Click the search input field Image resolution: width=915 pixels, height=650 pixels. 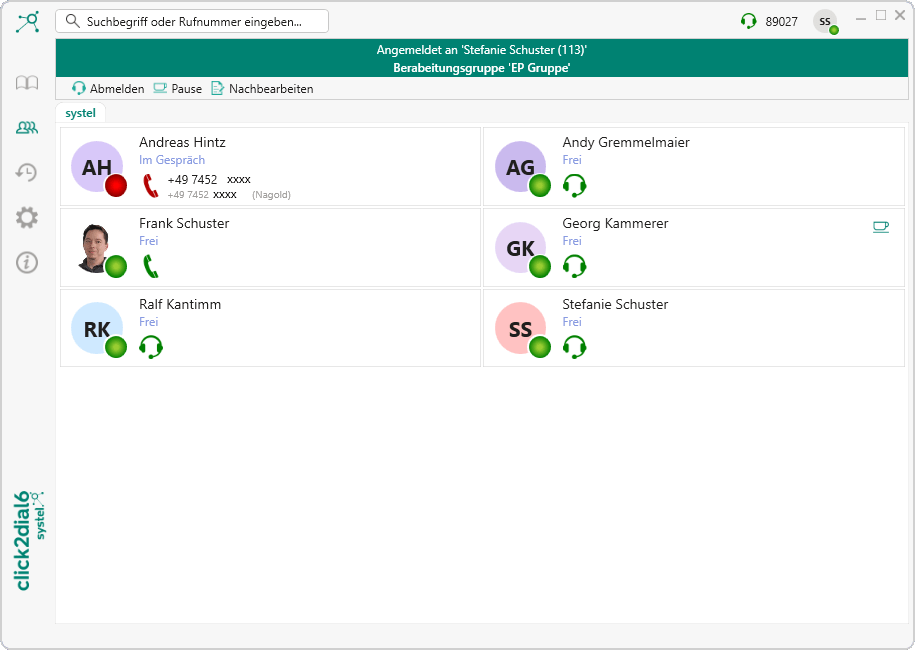[x=192, y=21]
